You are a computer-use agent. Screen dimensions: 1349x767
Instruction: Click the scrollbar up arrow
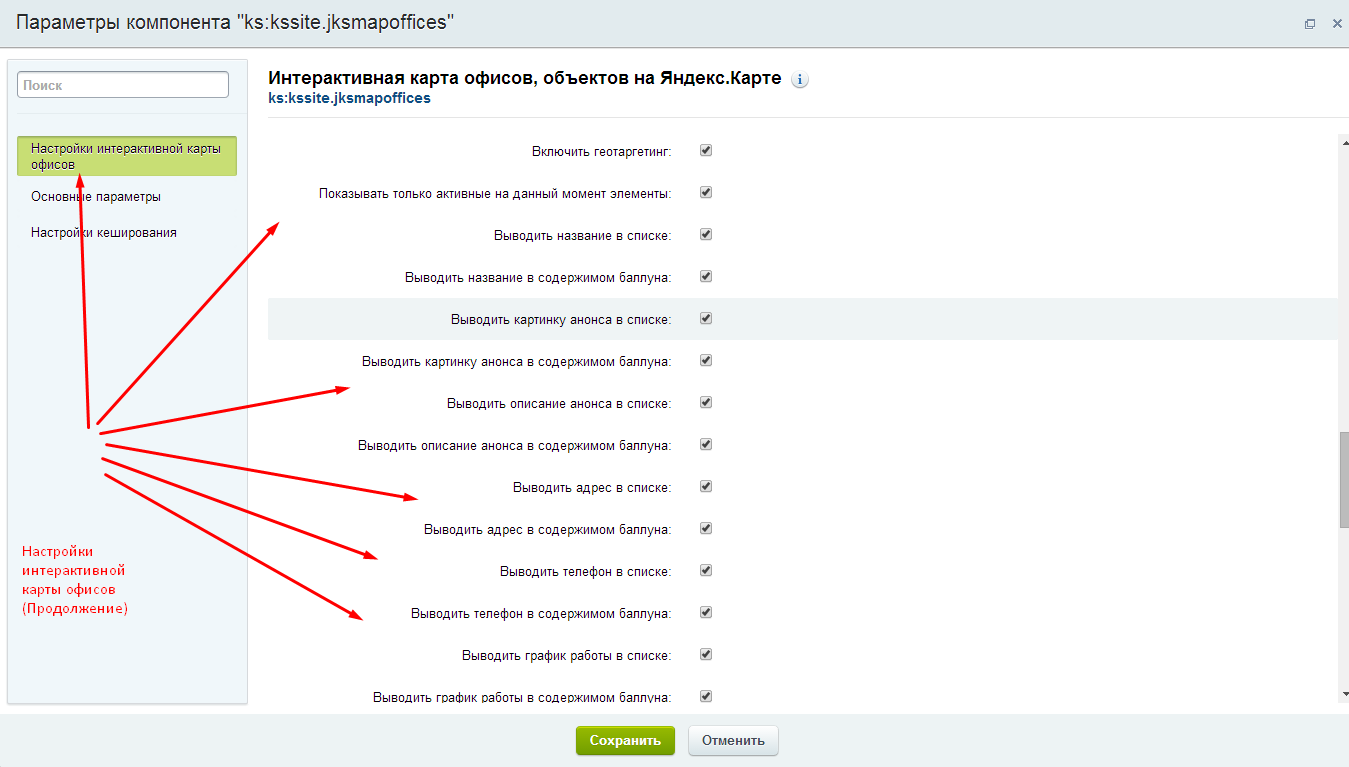(x=1344, y=142)
